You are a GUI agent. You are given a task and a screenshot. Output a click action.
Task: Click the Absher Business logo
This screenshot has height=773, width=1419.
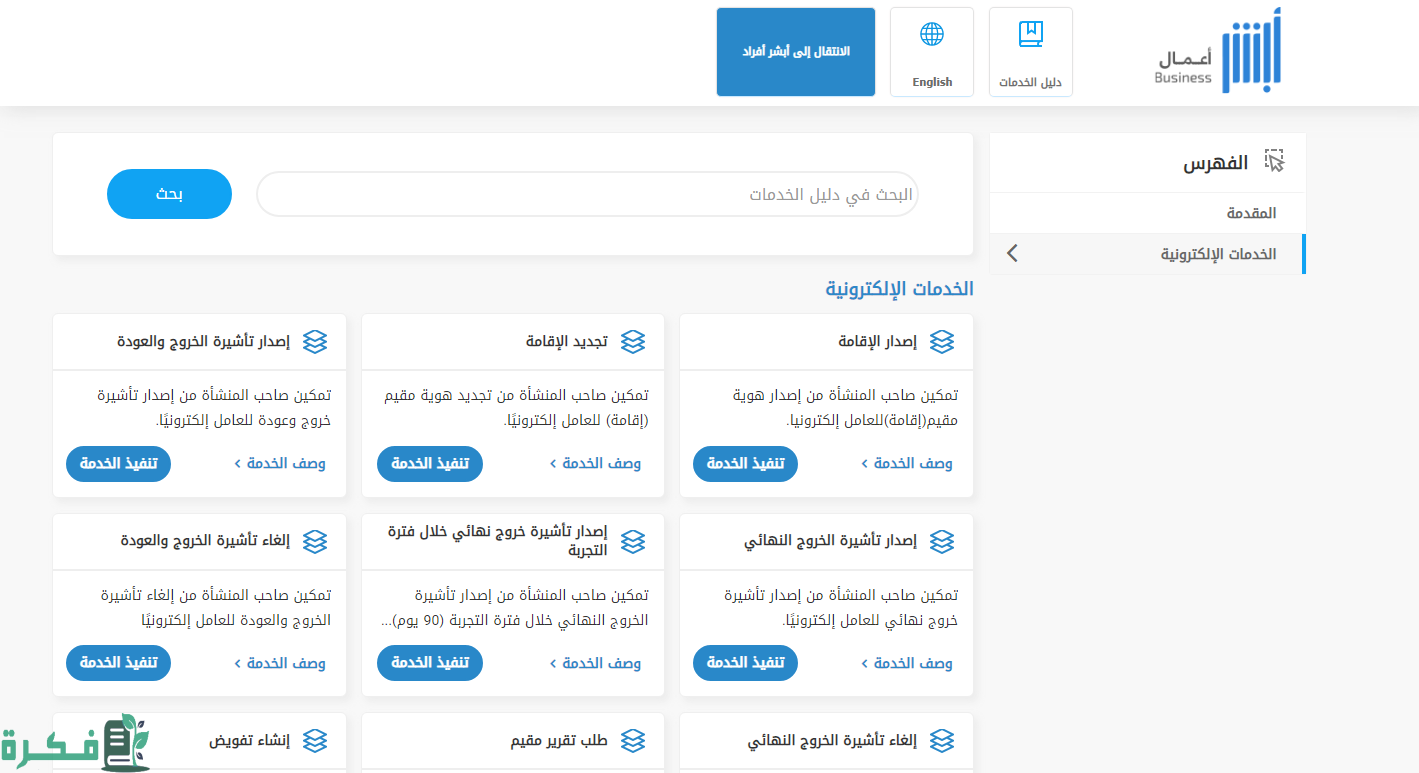1217,51
